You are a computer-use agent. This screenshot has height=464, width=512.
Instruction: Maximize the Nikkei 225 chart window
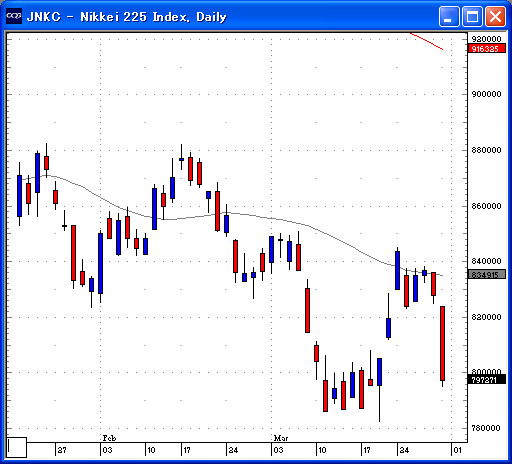point(472,16)
